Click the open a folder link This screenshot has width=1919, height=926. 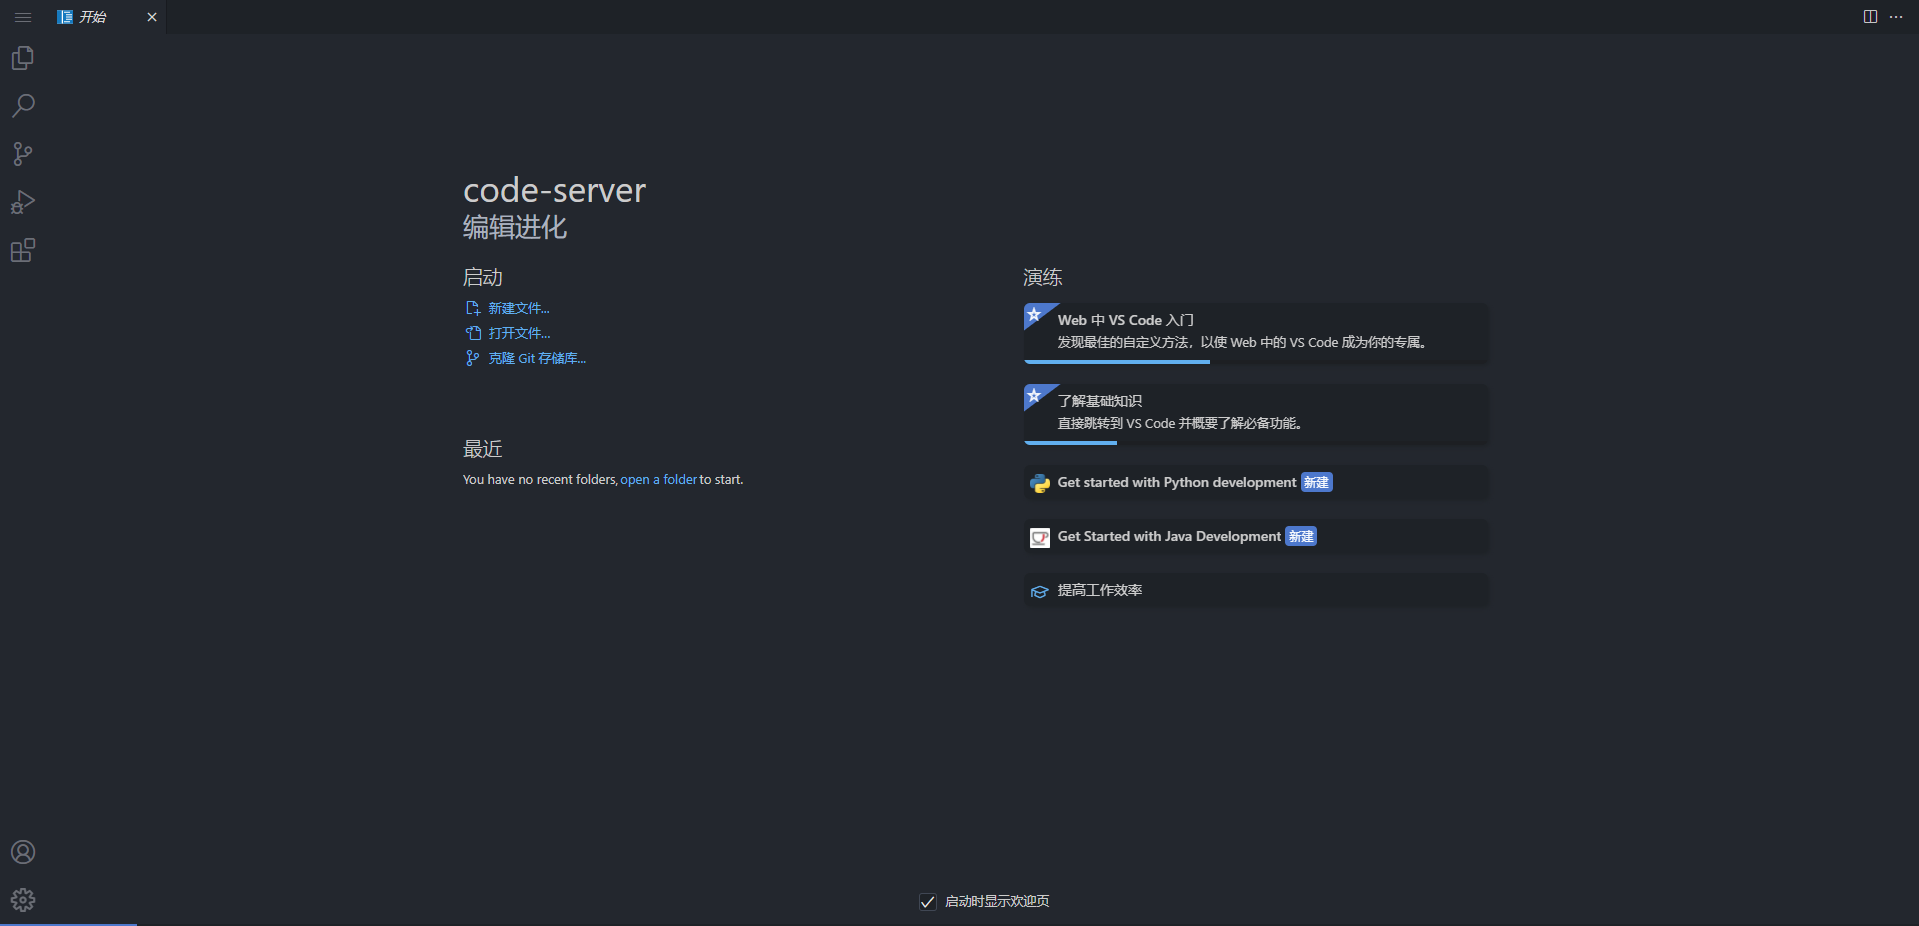[x=659, y=480]
